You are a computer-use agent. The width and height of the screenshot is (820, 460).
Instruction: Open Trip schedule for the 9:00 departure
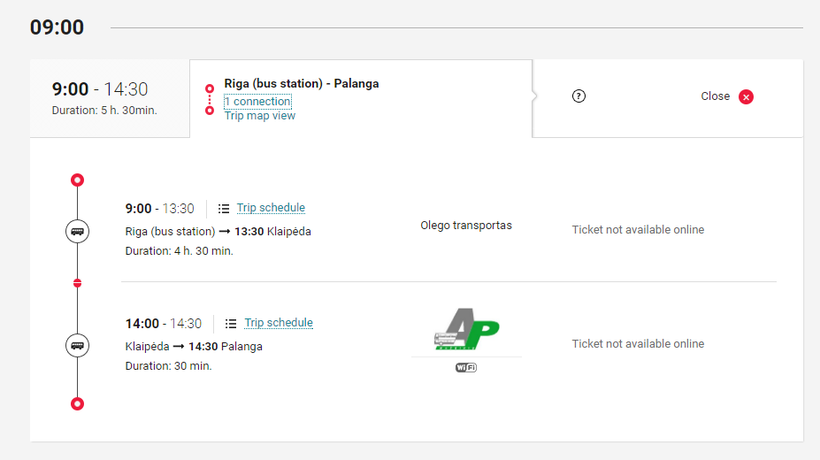point(271,208)
